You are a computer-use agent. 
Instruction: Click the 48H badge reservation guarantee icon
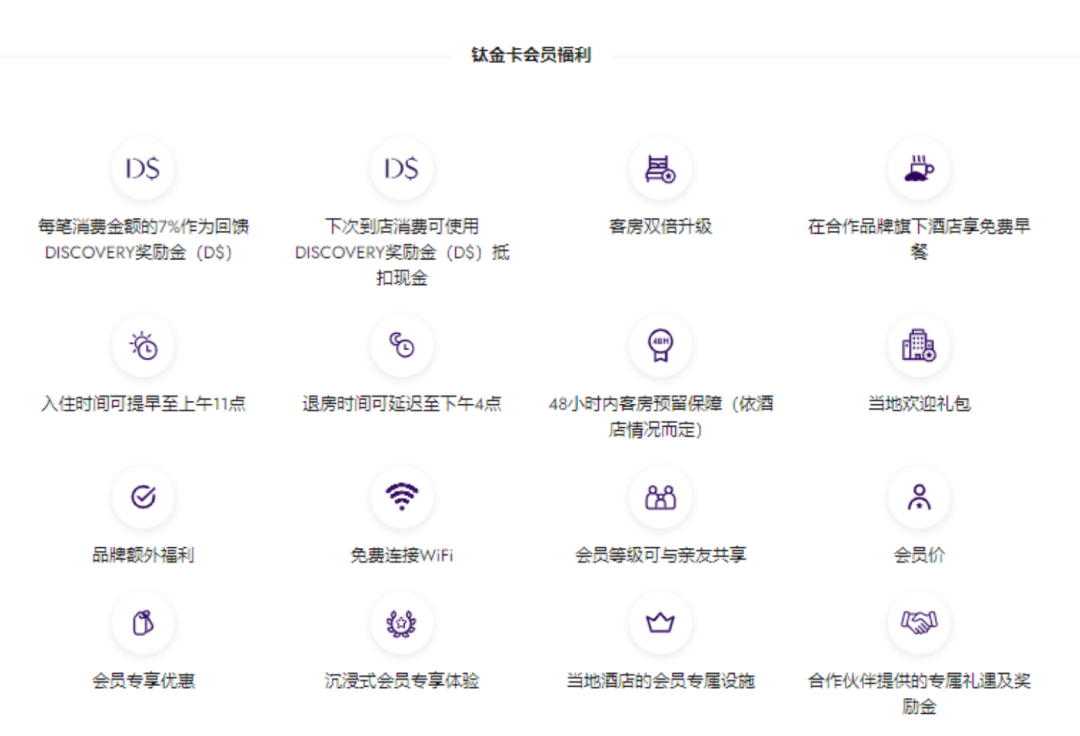point(659,345)
